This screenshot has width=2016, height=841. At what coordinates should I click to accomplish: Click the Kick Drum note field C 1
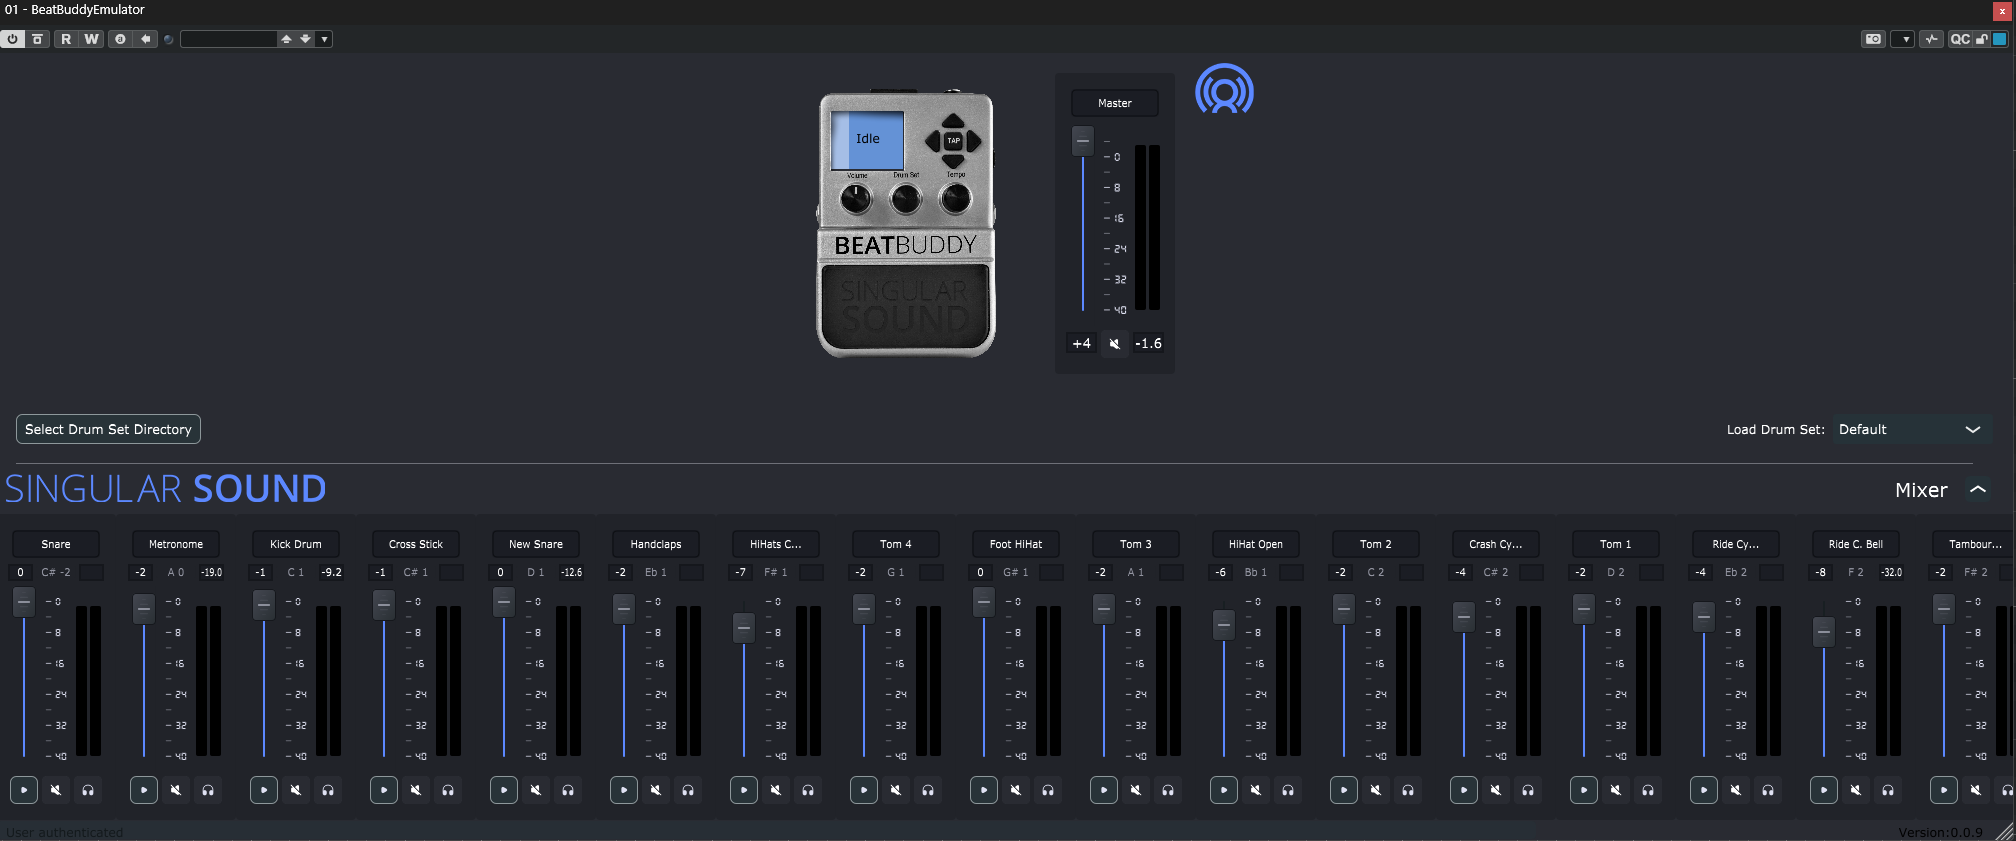click(x=296, y=572)
